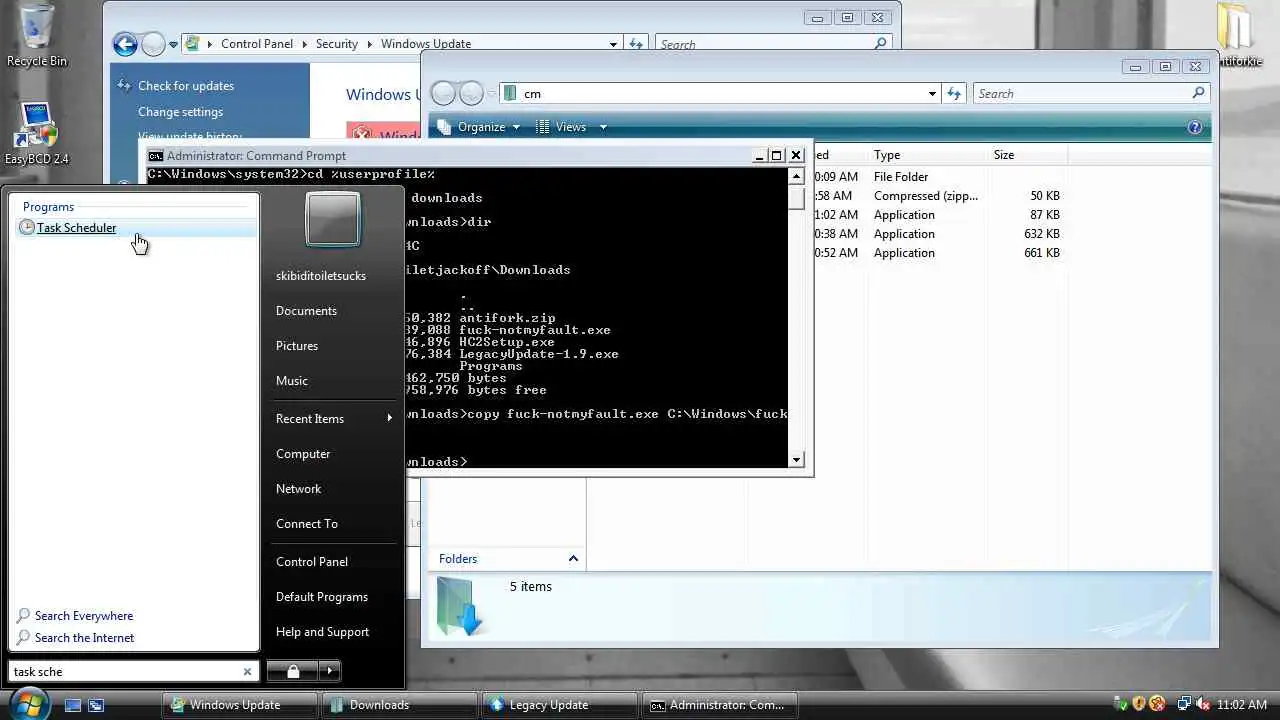1280x720 pixels.
Task: Click the search magnifier in the Downloads explorer window
Action: [1199, 93]
